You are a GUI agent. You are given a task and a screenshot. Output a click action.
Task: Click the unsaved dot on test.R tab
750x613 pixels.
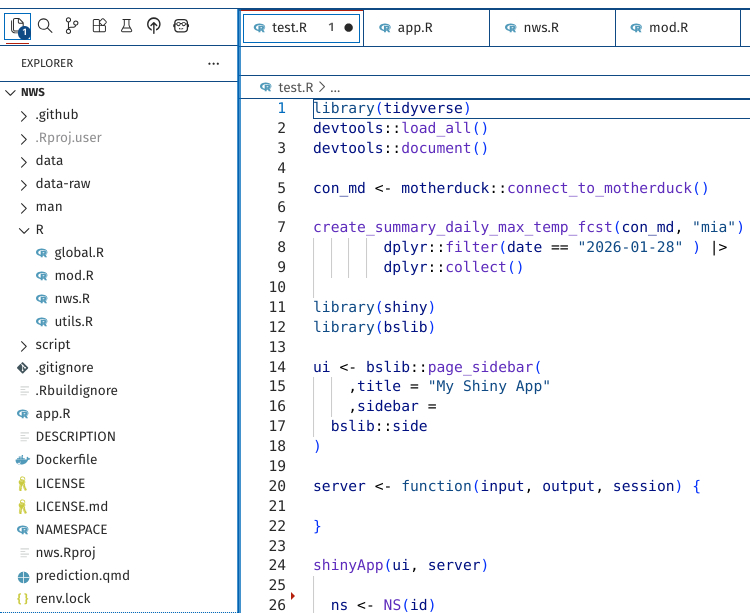348,28
